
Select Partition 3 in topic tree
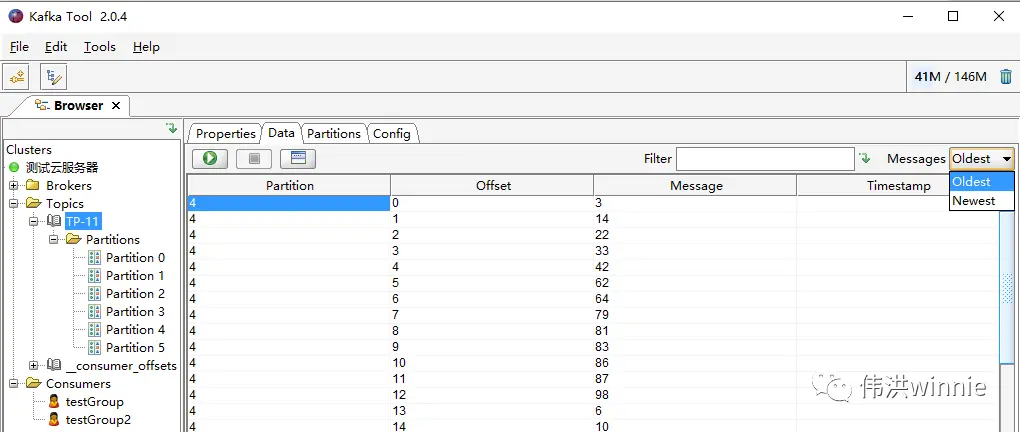tap(135, 312)
